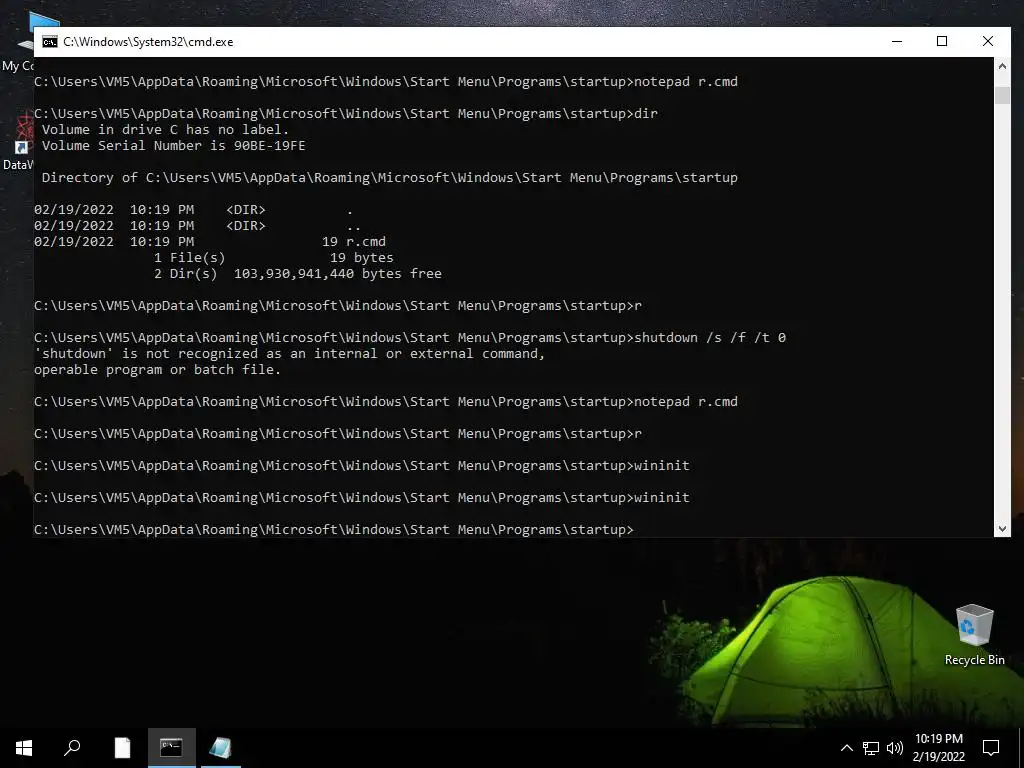The height and width of the screenshot is (768, 1024).
Task: Click the 'dir' command line
Action: point(346,114)
